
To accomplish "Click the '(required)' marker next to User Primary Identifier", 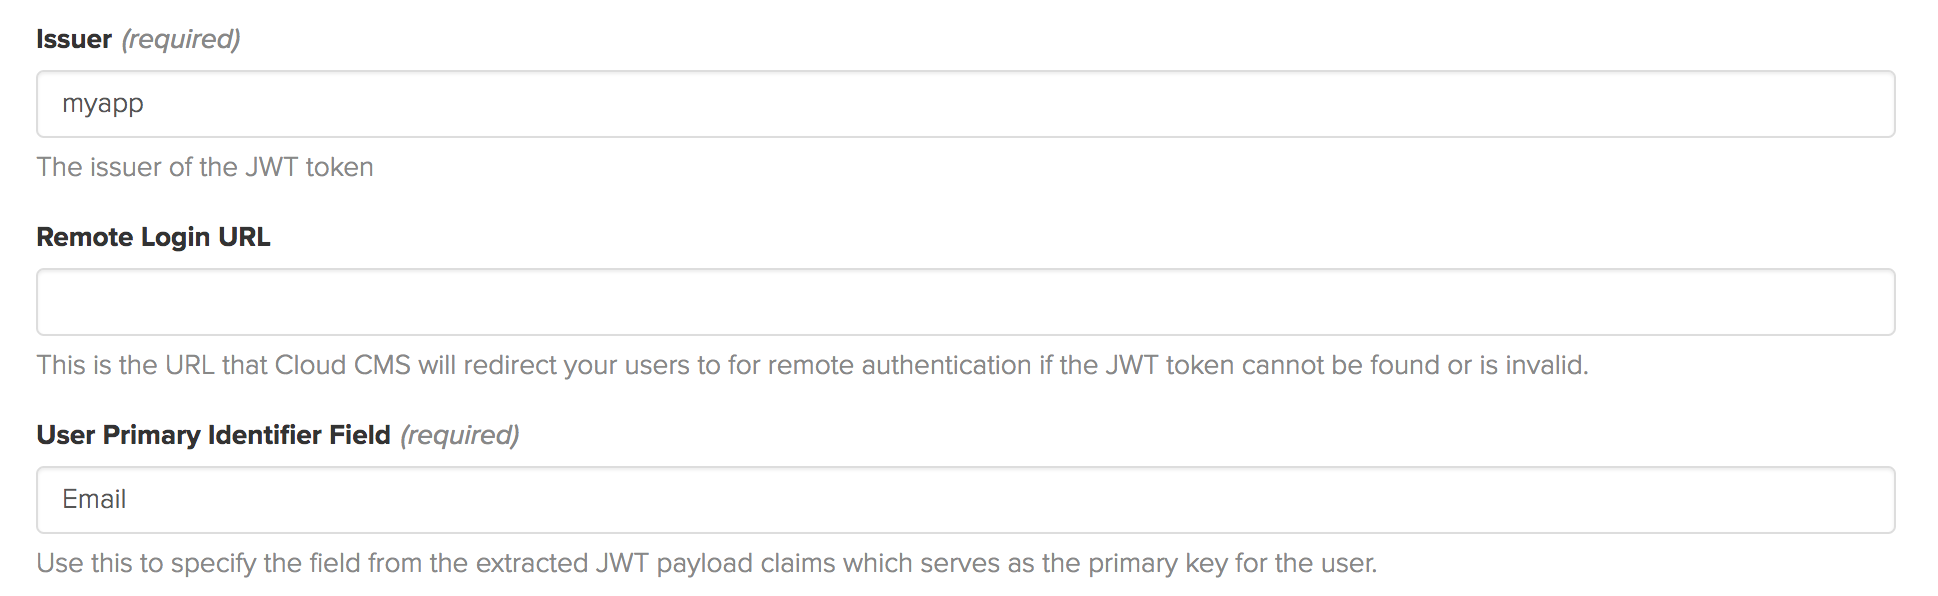I will (461, 435).
